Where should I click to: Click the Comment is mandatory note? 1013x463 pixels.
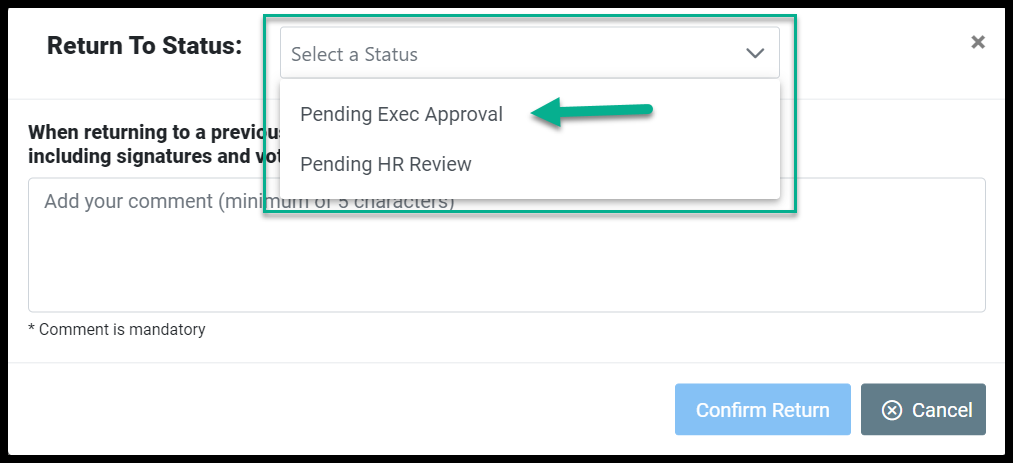pyautogui.click(x=117, y=329)
